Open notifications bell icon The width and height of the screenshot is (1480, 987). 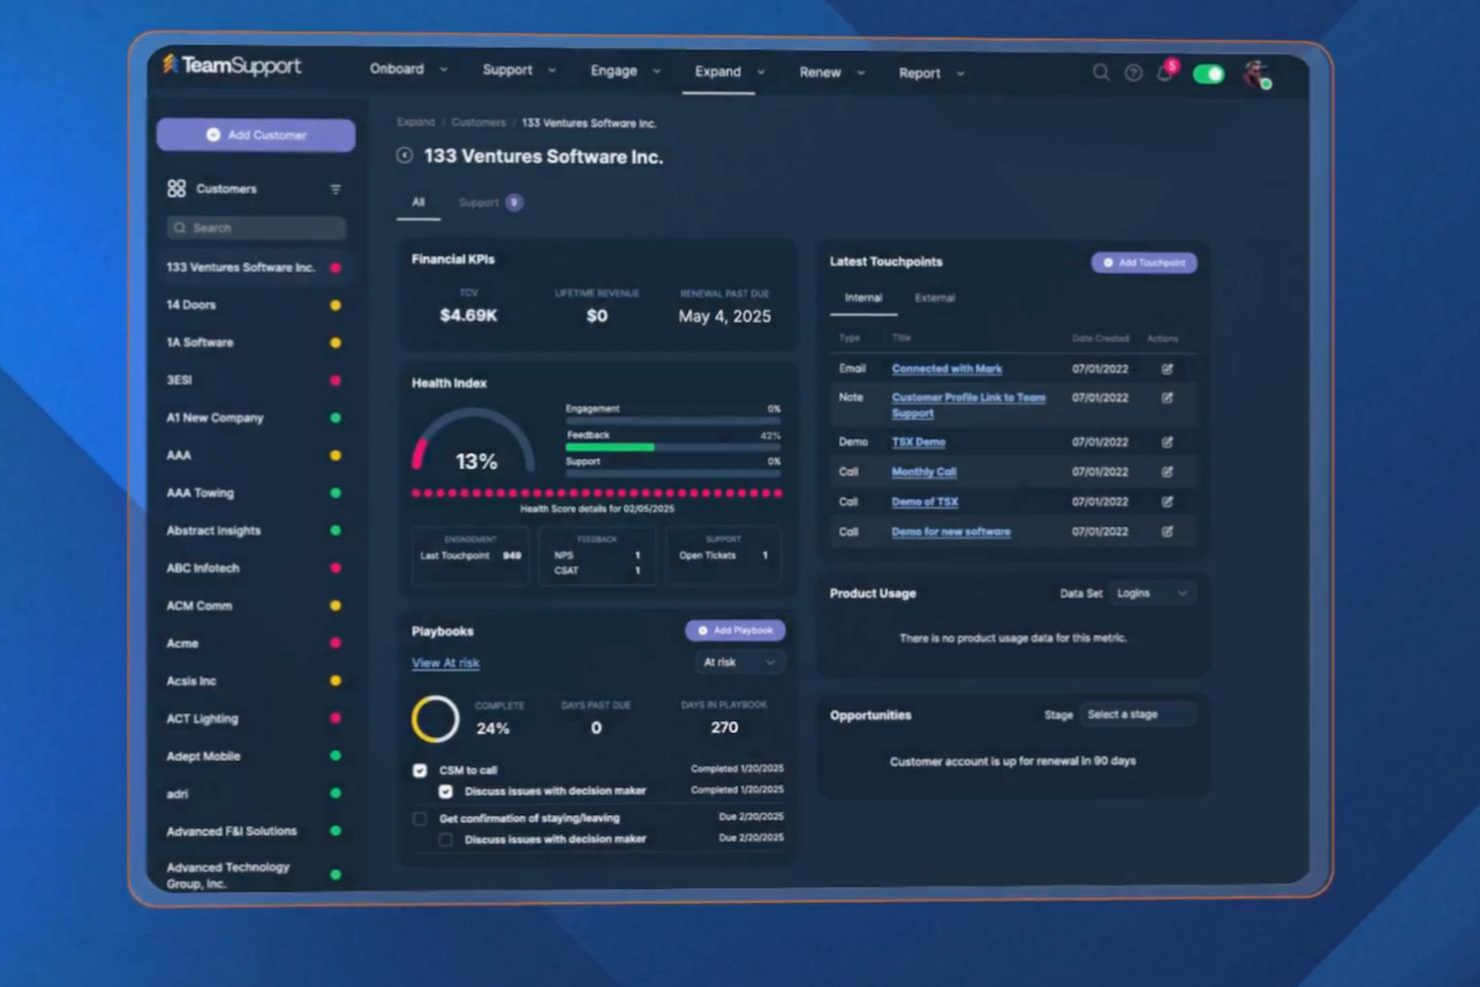click(x=1165, y=73)
